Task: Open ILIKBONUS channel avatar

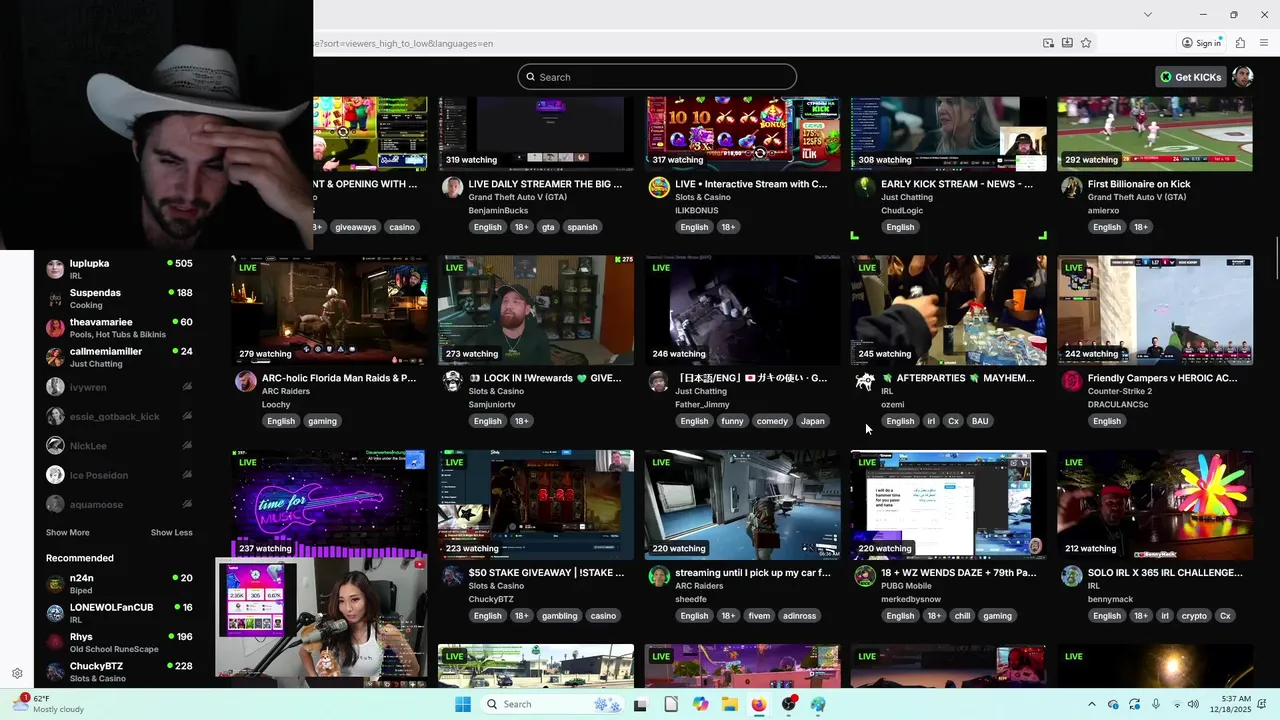Action: pyautogui.click(x=659, y=187)
